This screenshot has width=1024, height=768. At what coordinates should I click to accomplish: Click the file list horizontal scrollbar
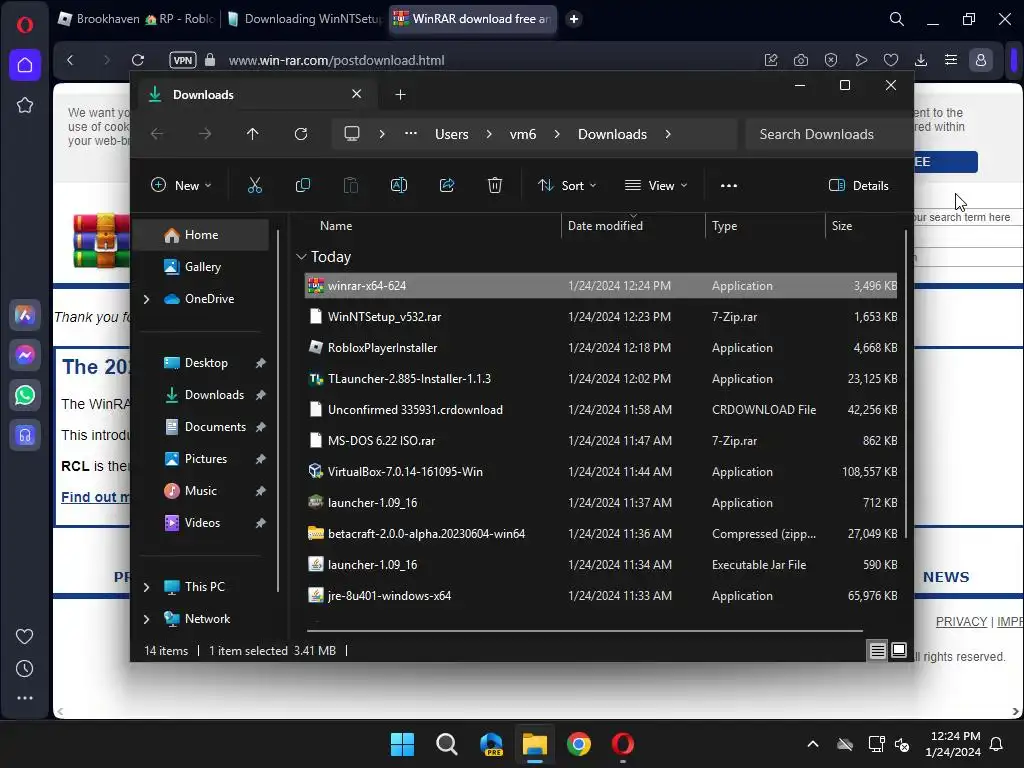584,631
